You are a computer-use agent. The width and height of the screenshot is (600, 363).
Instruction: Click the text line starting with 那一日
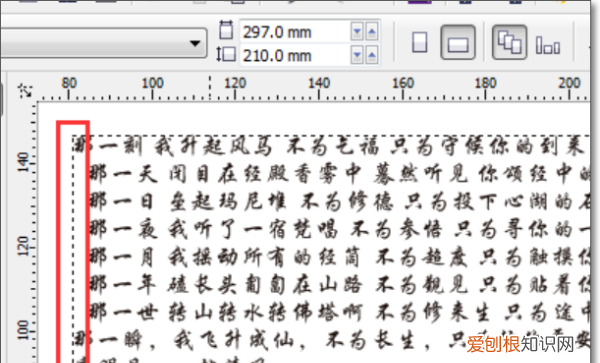point(340,202)
